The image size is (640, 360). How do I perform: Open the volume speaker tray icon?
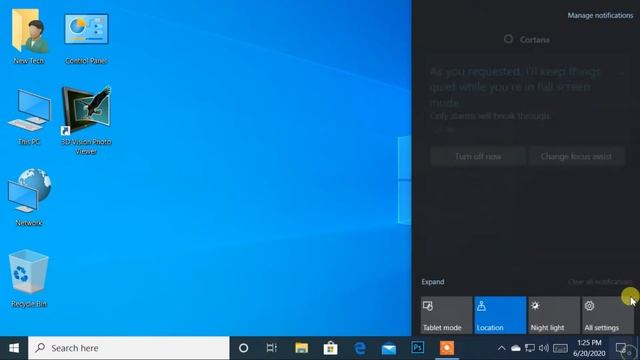click(x=544, y=348)
